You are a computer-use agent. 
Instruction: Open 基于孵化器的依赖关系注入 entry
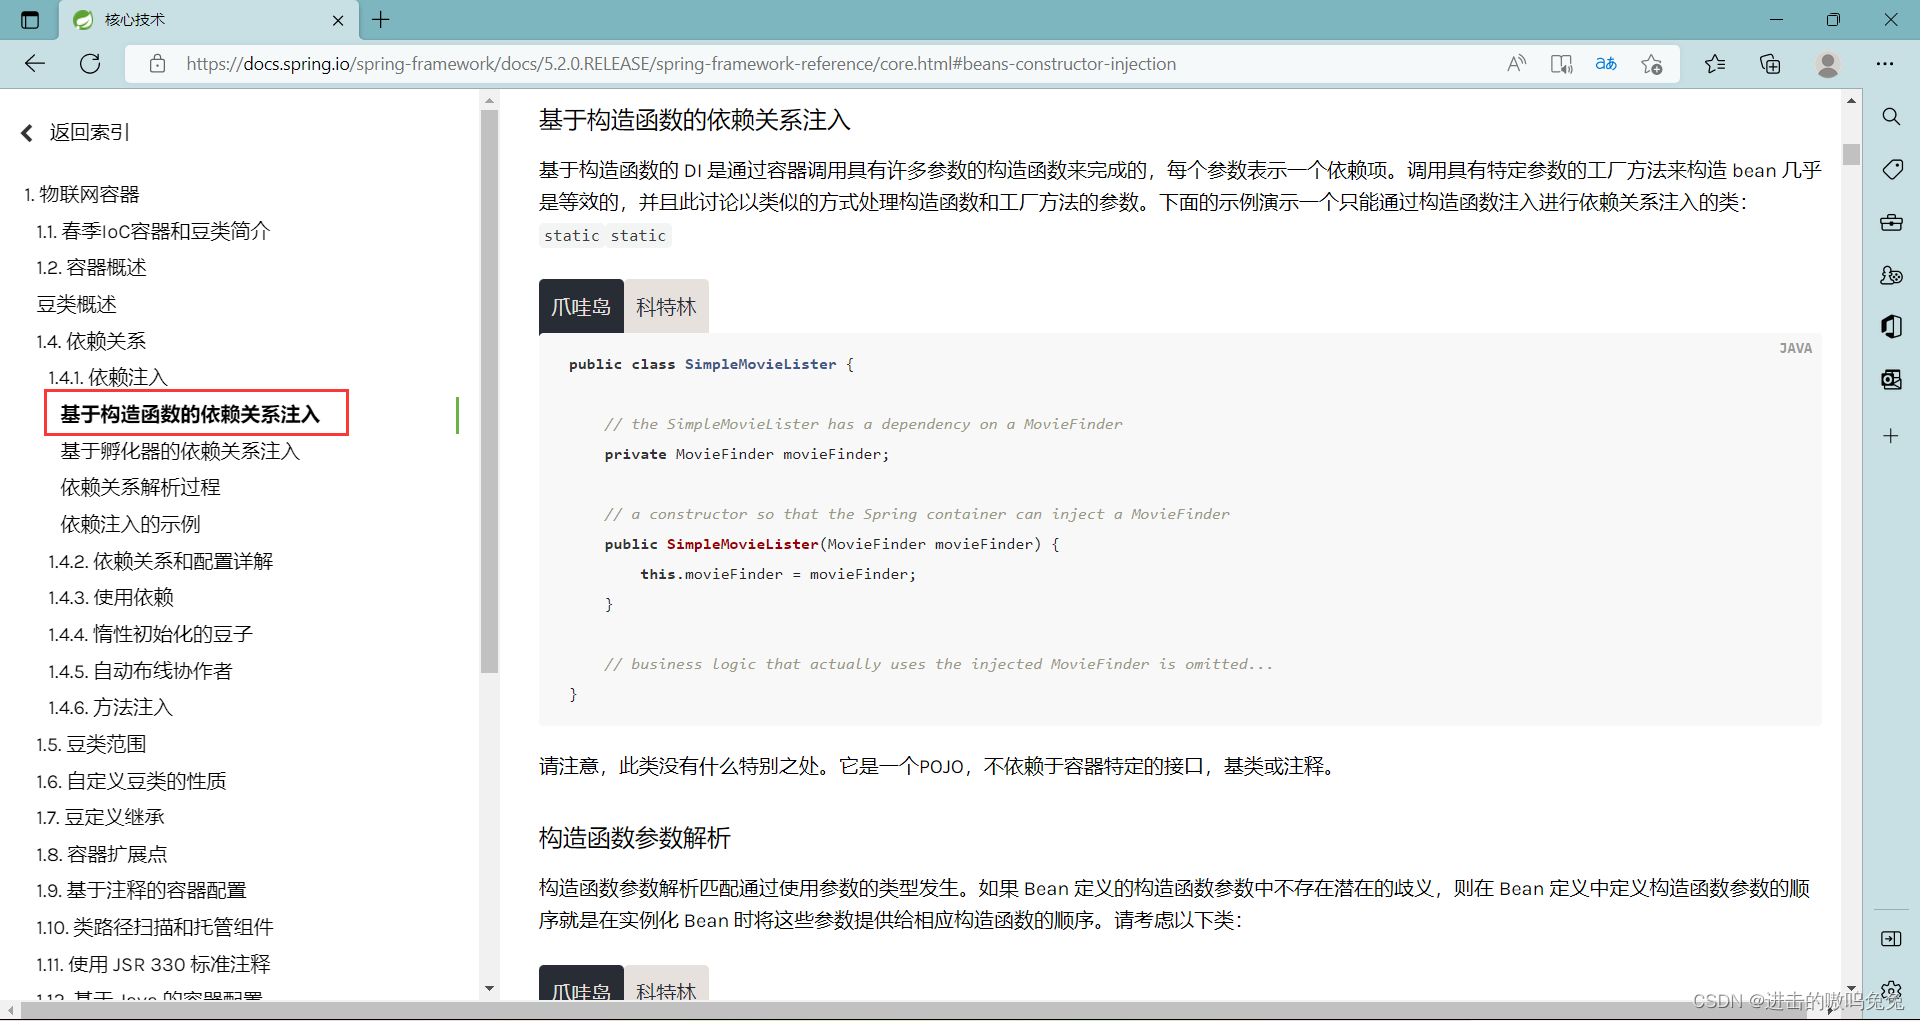click(x=180, y=451)
